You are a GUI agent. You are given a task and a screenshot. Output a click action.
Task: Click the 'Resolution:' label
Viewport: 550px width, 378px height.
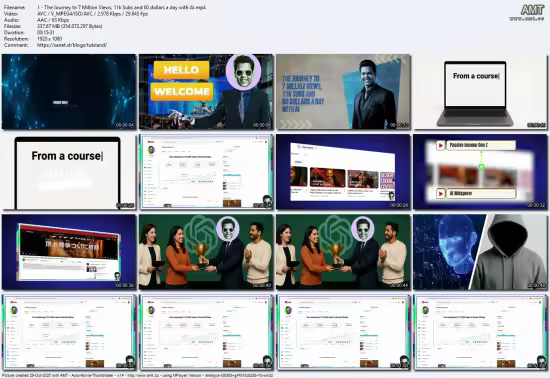point(16,39)
